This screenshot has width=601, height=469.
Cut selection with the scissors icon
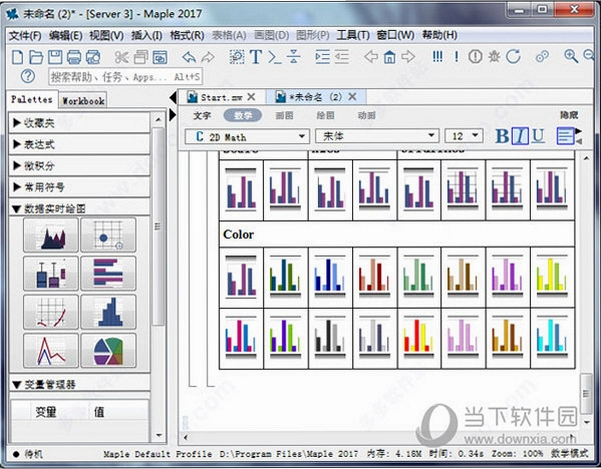point(122,57)
